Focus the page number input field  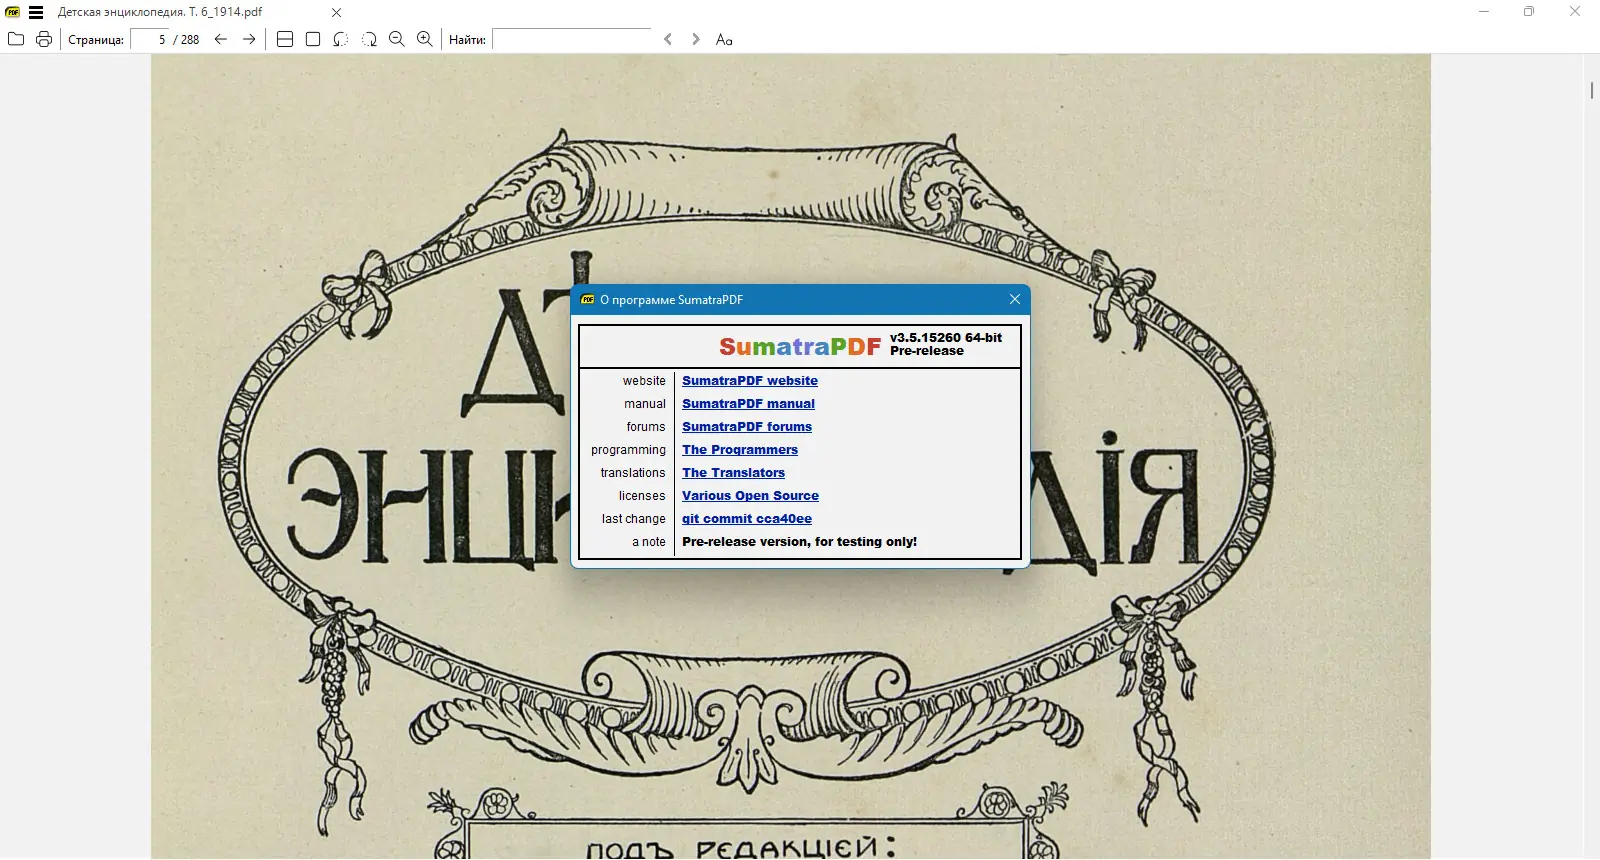click(150, 40)
